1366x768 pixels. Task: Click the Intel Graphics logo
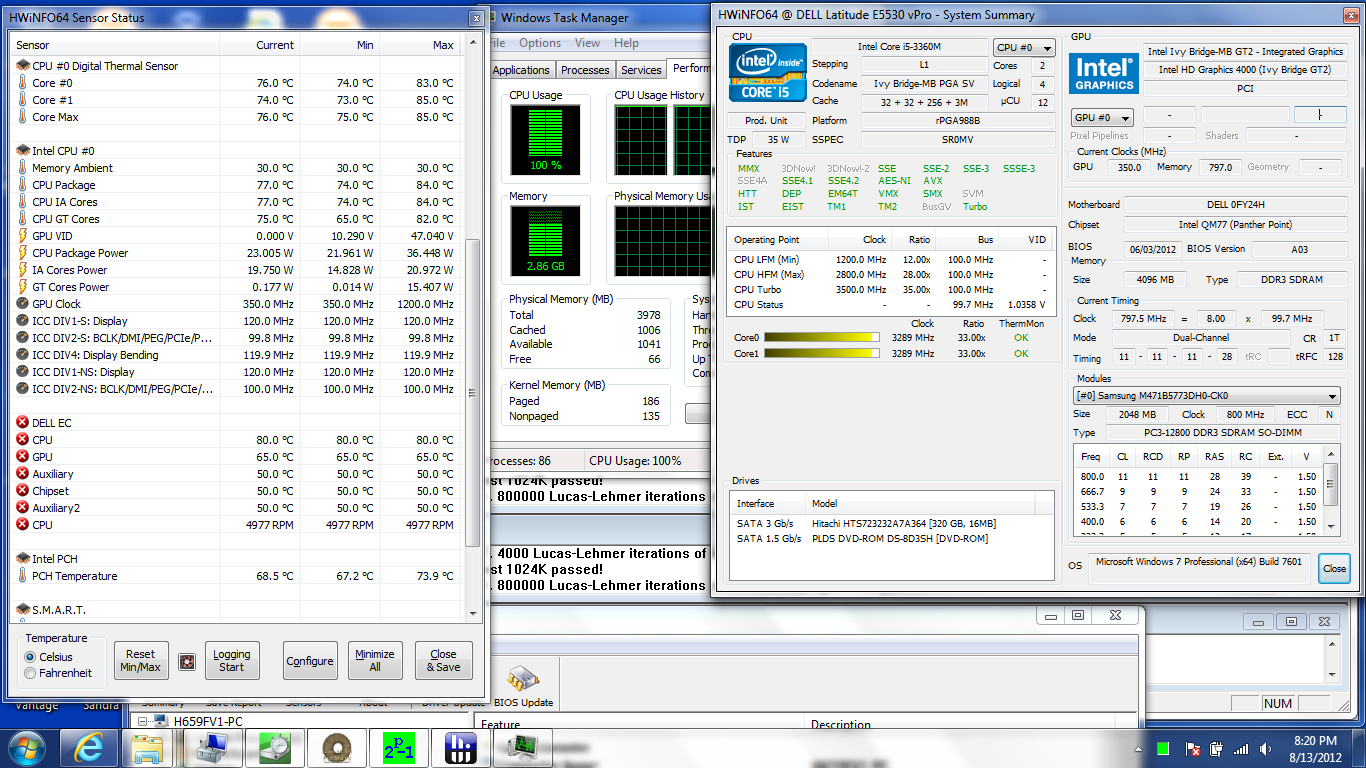point(1104,72)
